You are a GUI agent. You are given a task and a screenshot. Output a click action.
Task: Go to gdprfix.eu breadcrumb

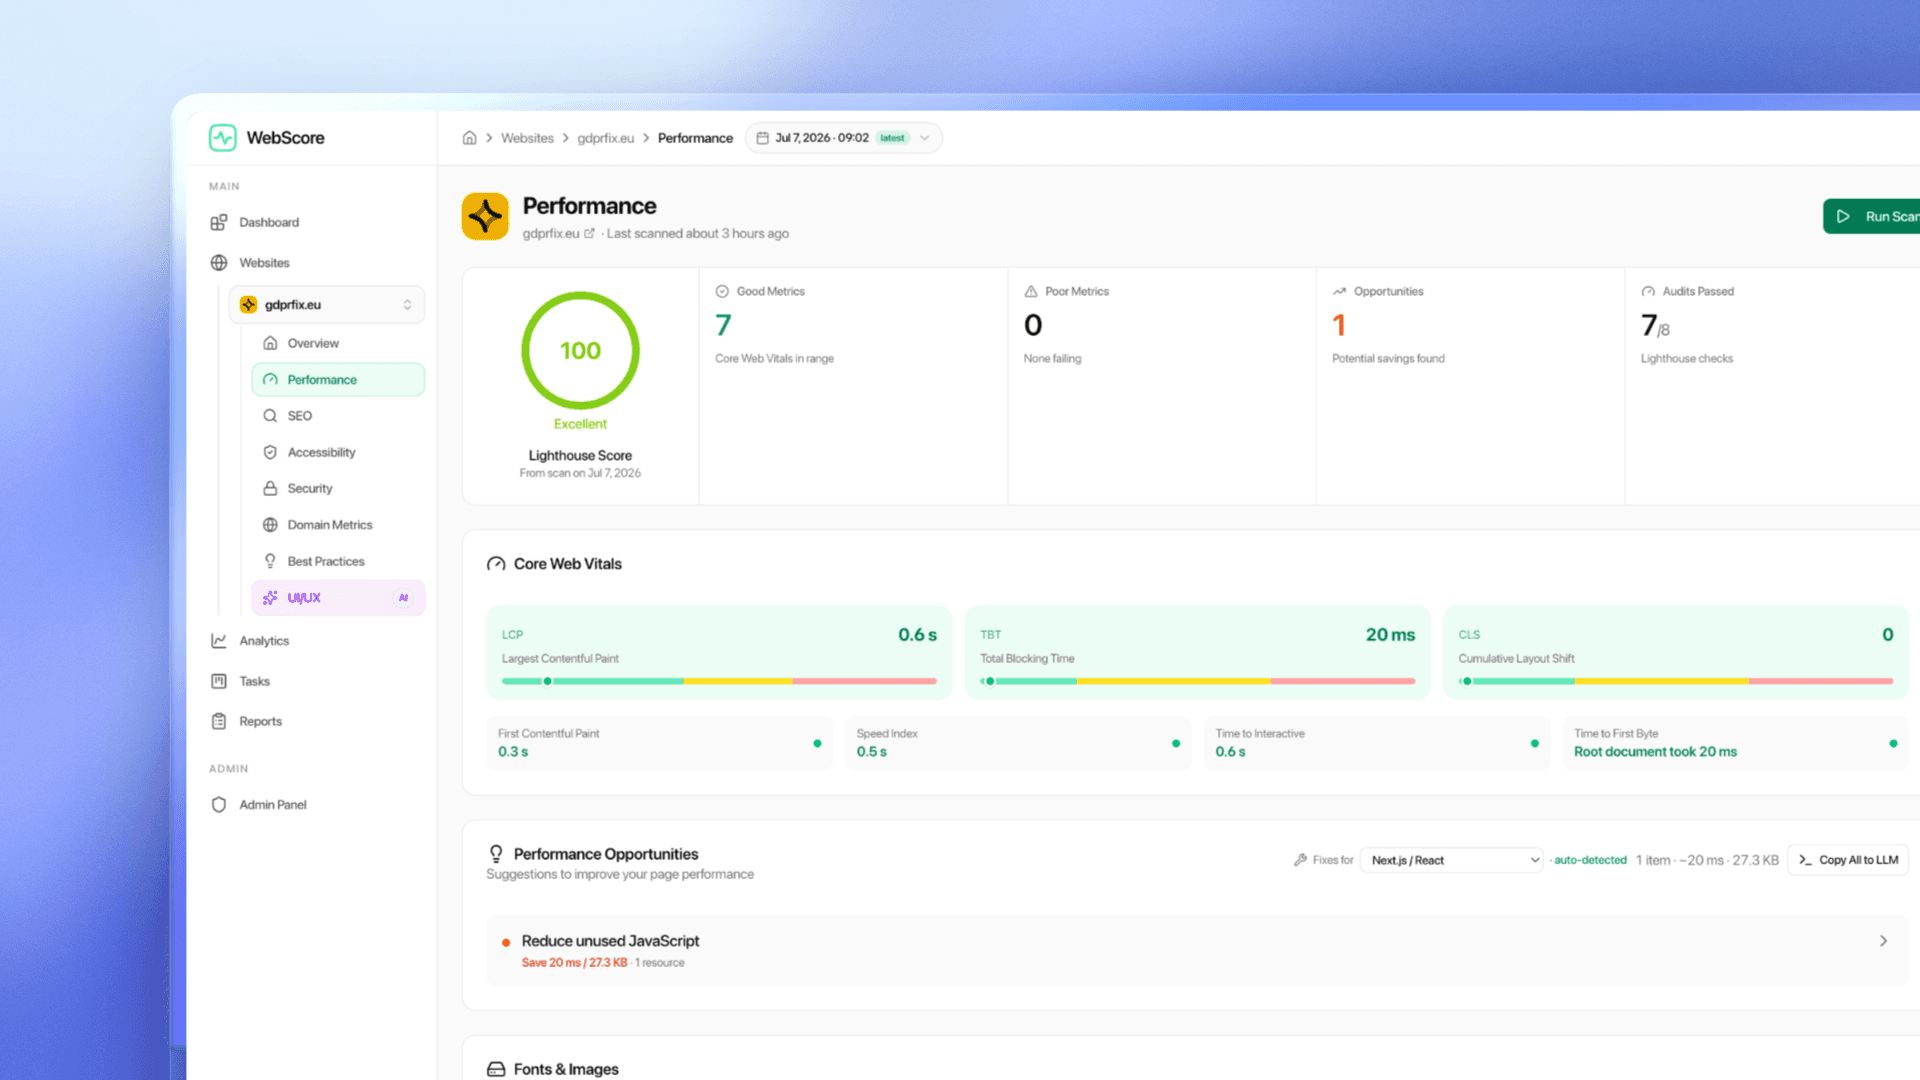click(605, 138)
